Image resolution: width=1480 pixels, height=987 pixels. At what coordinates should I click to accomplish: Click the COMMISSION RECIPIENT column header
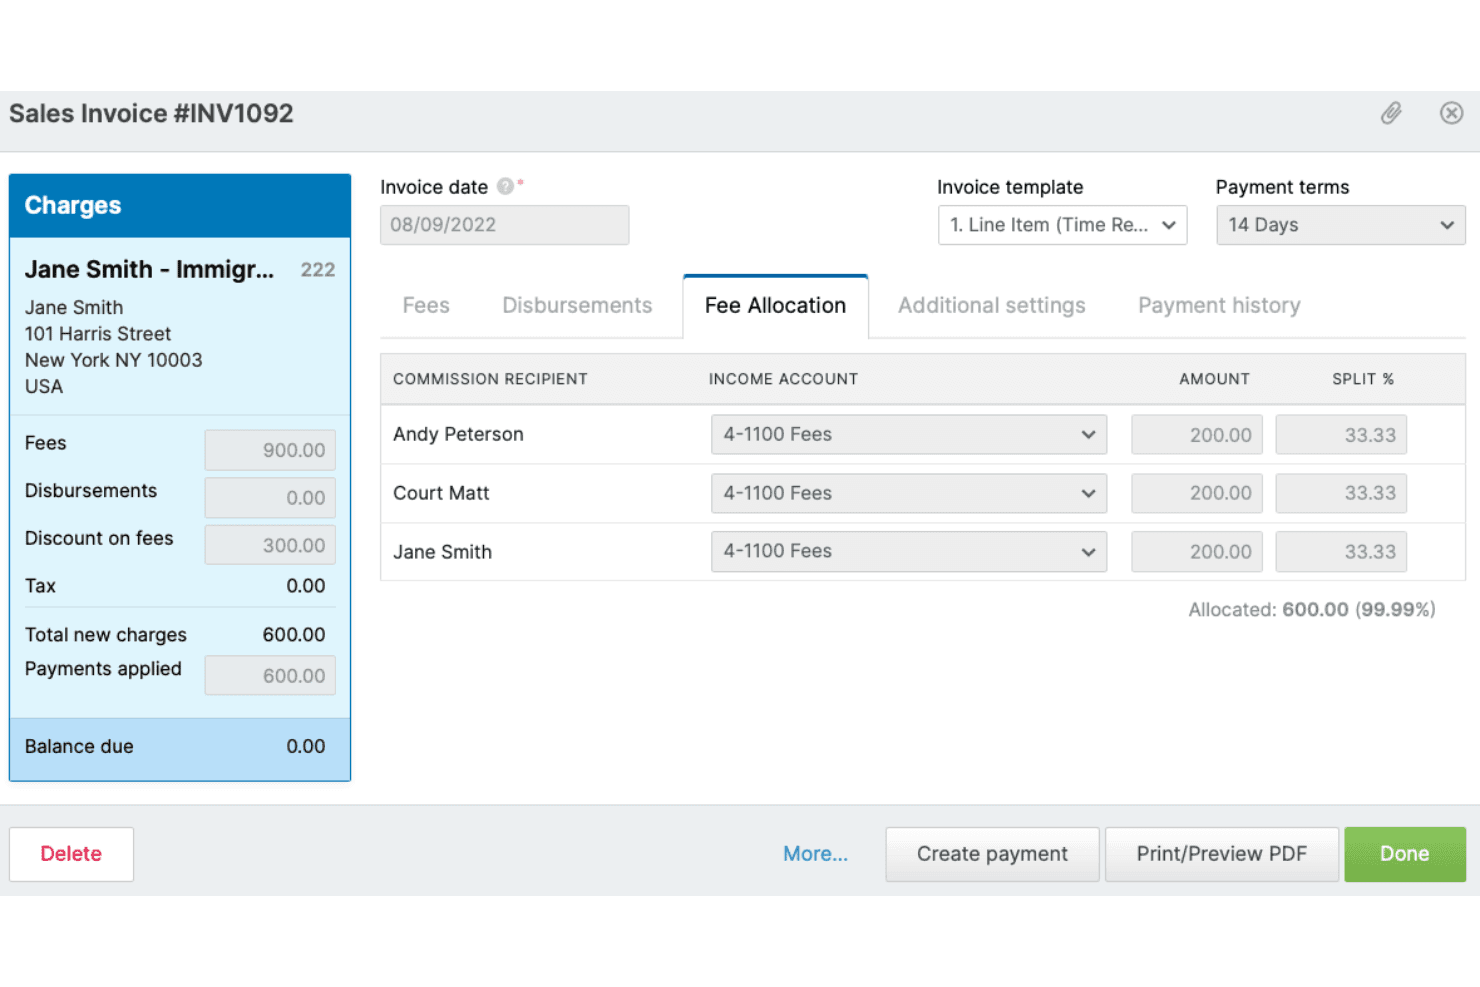490,379
